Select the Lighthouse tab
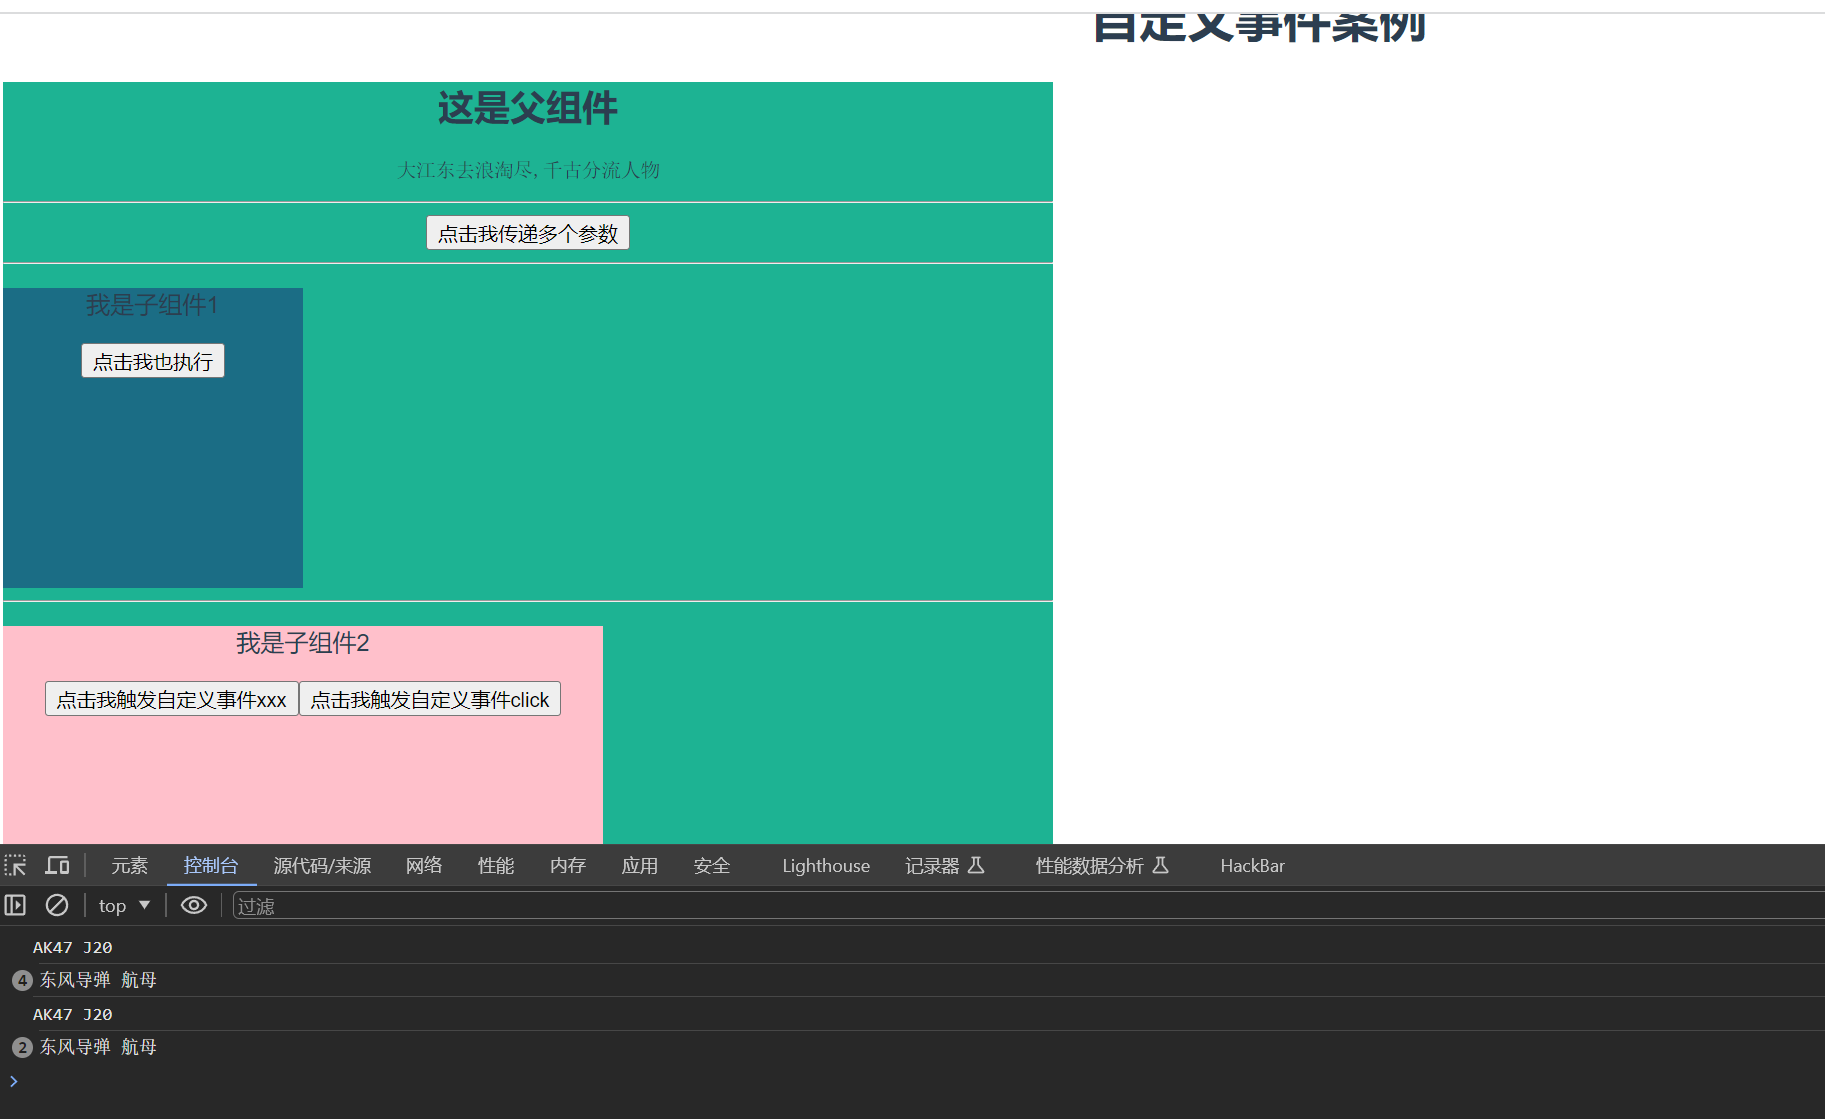Viewport: 1825px width, 1119px height. tap(825, 866)
